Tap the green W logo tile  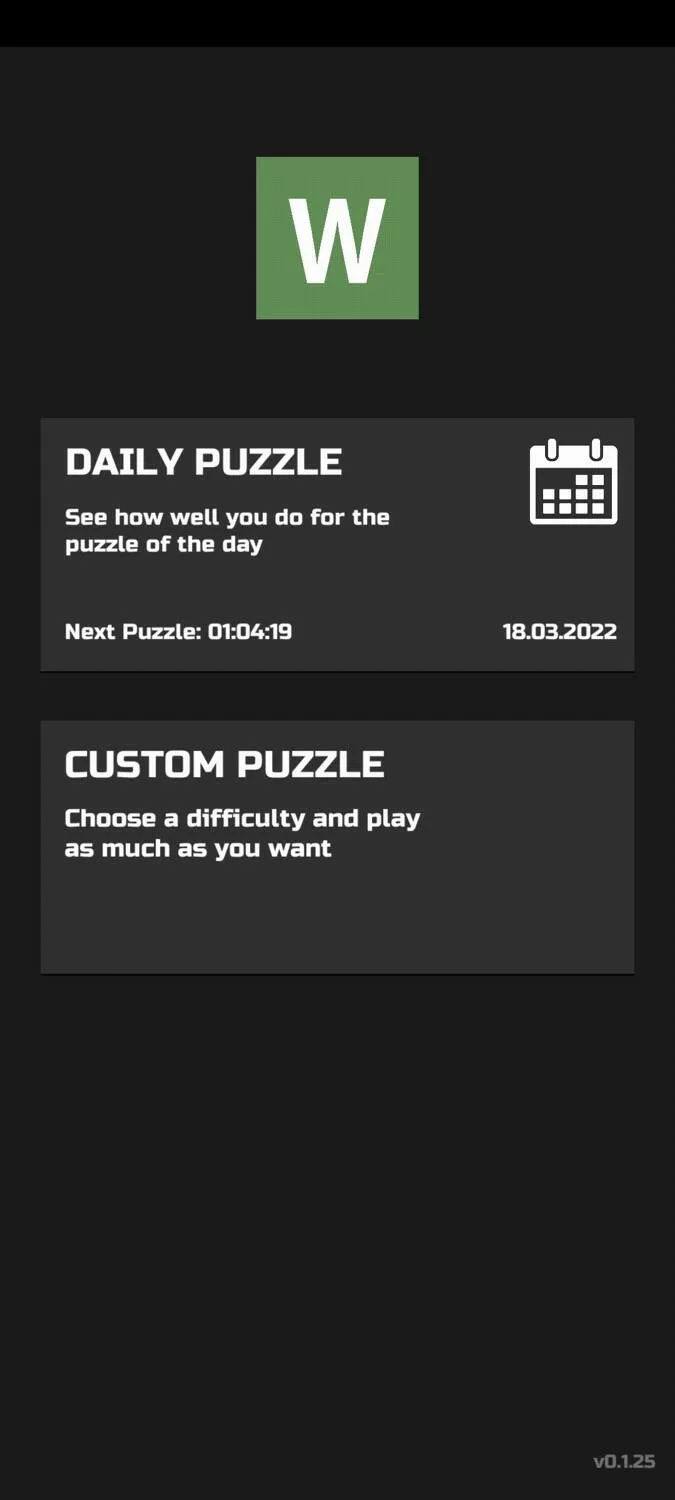point(337,238)
